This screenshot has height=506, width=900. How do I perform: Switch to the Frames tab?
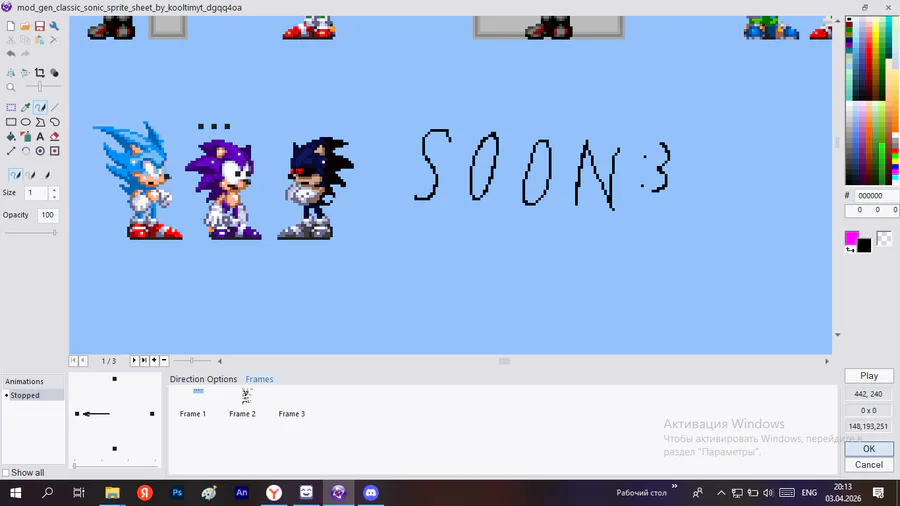pyautogui.click(x=259, y=379)
